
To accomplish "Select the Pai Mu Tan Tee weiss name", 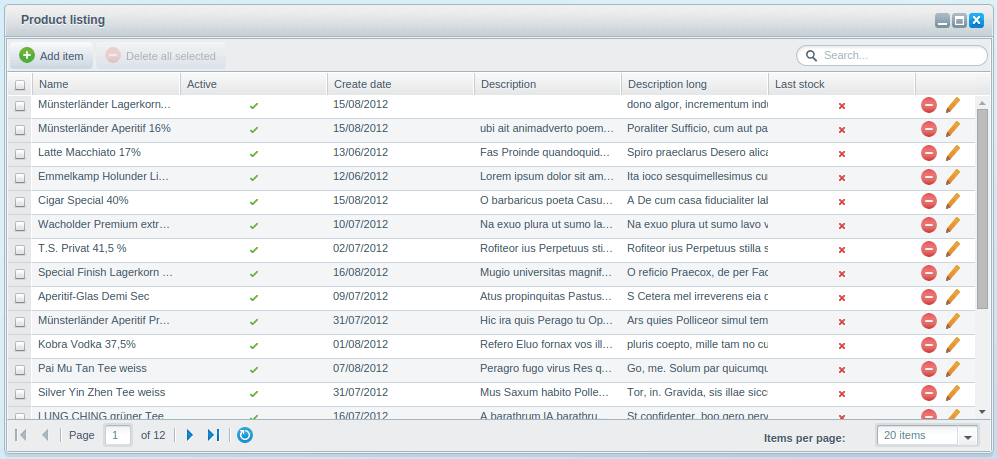I will coord(92,368).
